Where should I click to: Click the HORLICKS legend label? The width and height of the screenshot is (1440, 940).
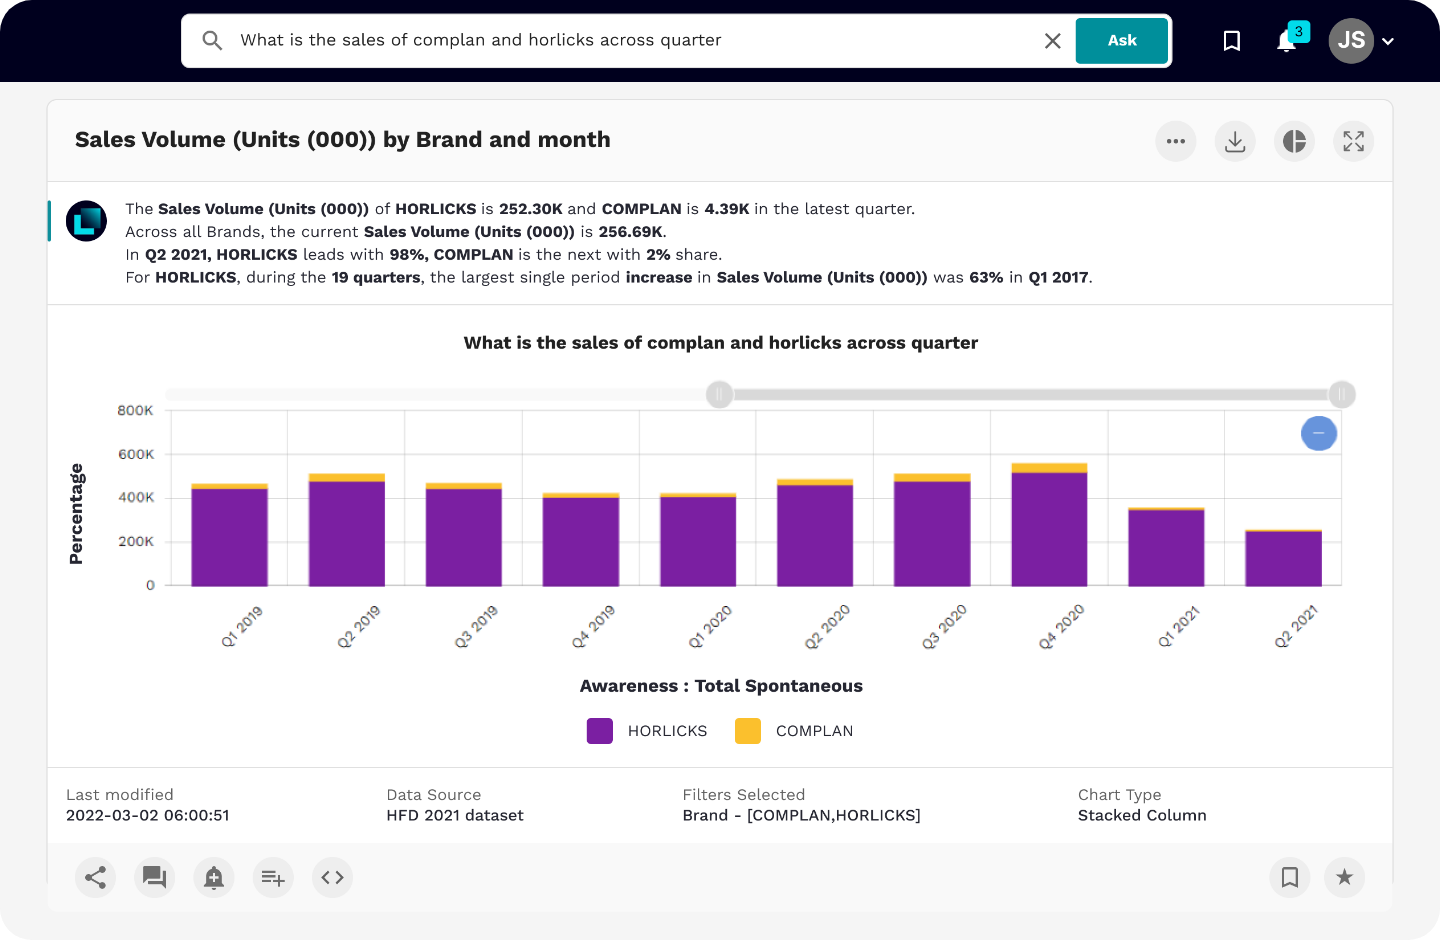(x=667, y=731)
